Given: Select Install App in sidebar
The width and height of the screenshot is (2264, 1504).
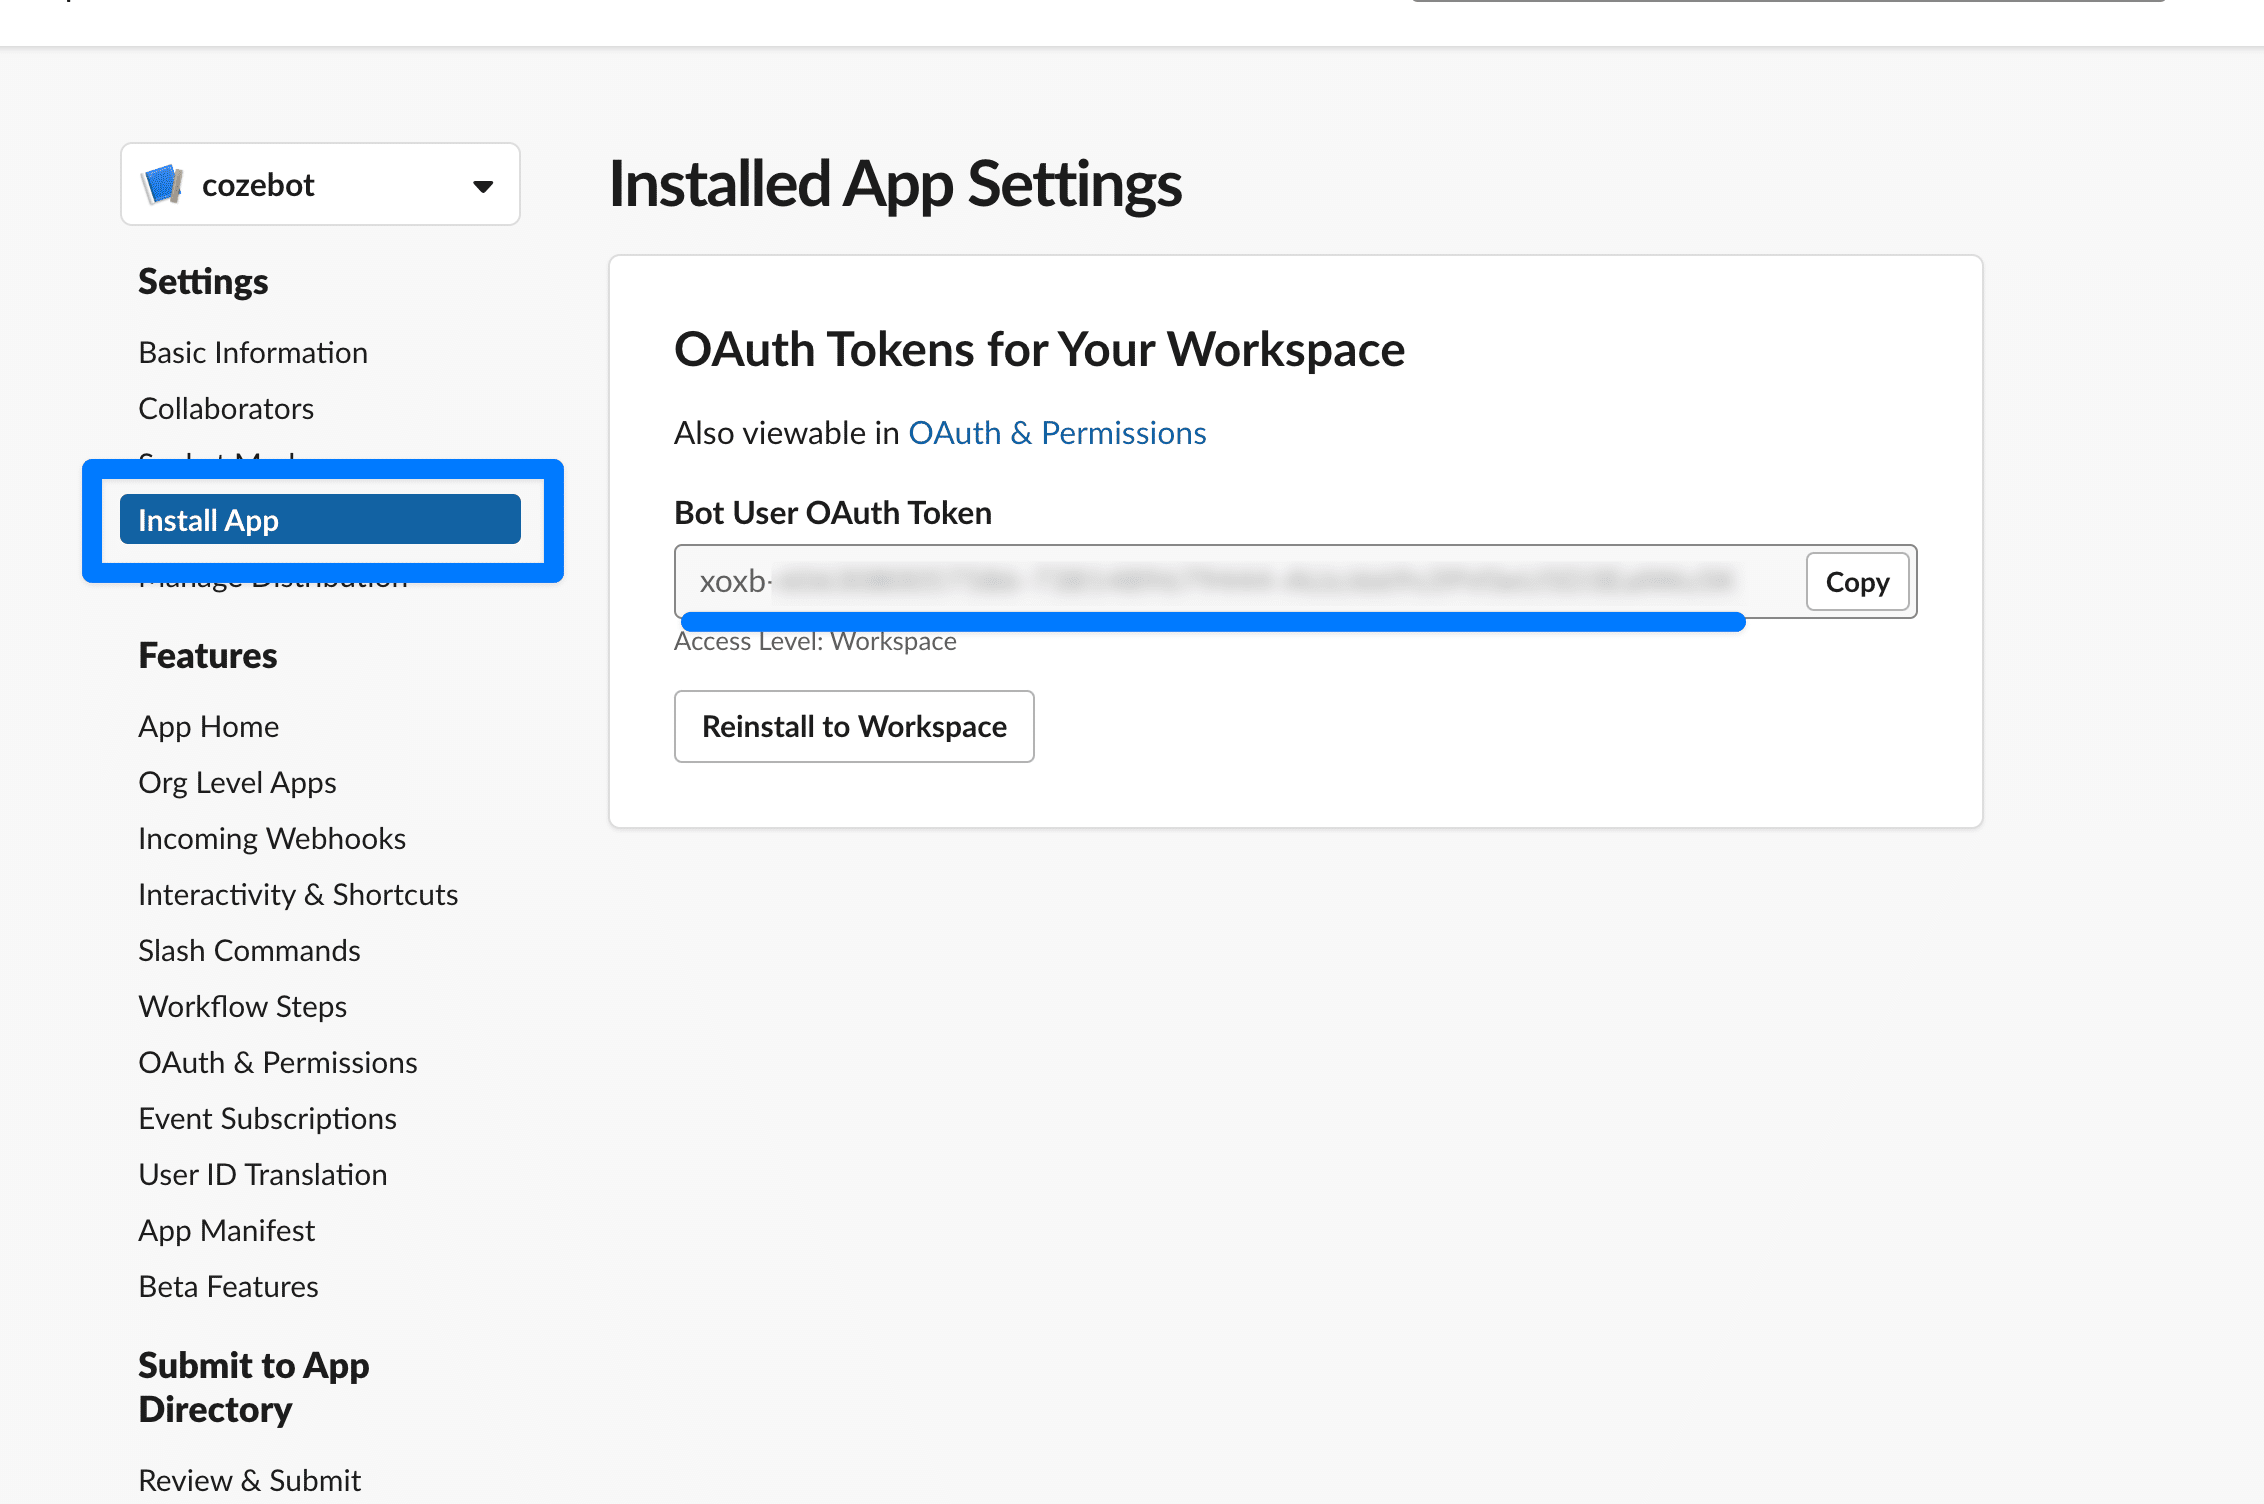Looking at the screenshot, I should (319, 520).
